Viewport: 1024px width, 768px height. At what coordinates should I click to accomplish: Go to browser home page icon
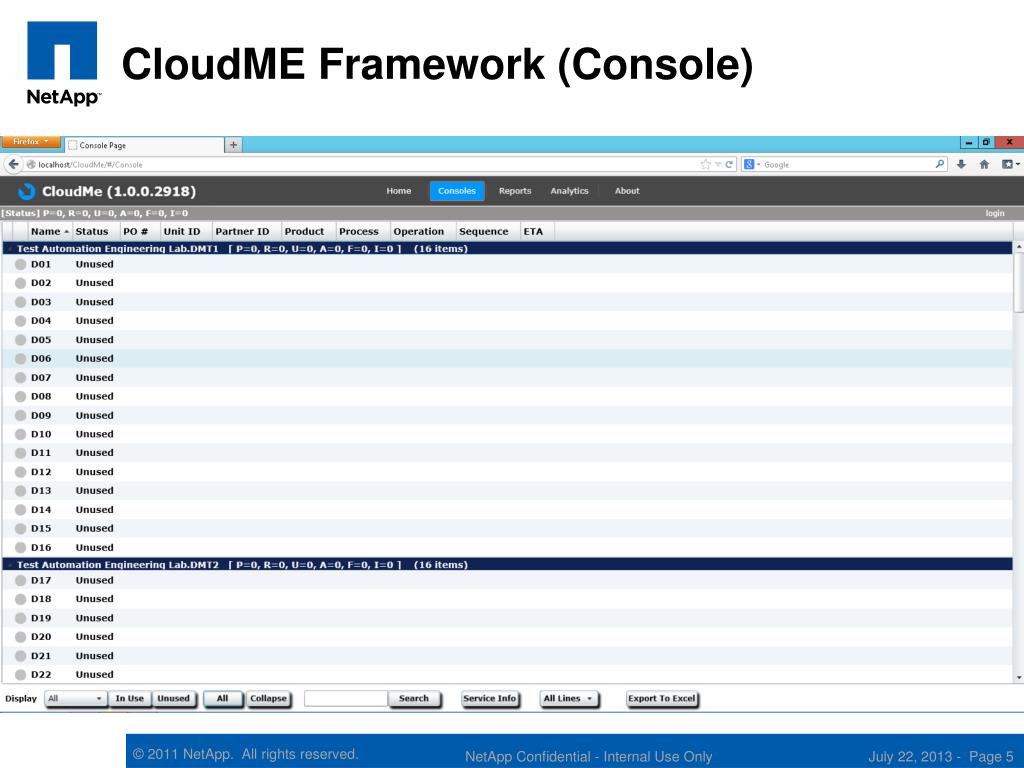point(984,165)
